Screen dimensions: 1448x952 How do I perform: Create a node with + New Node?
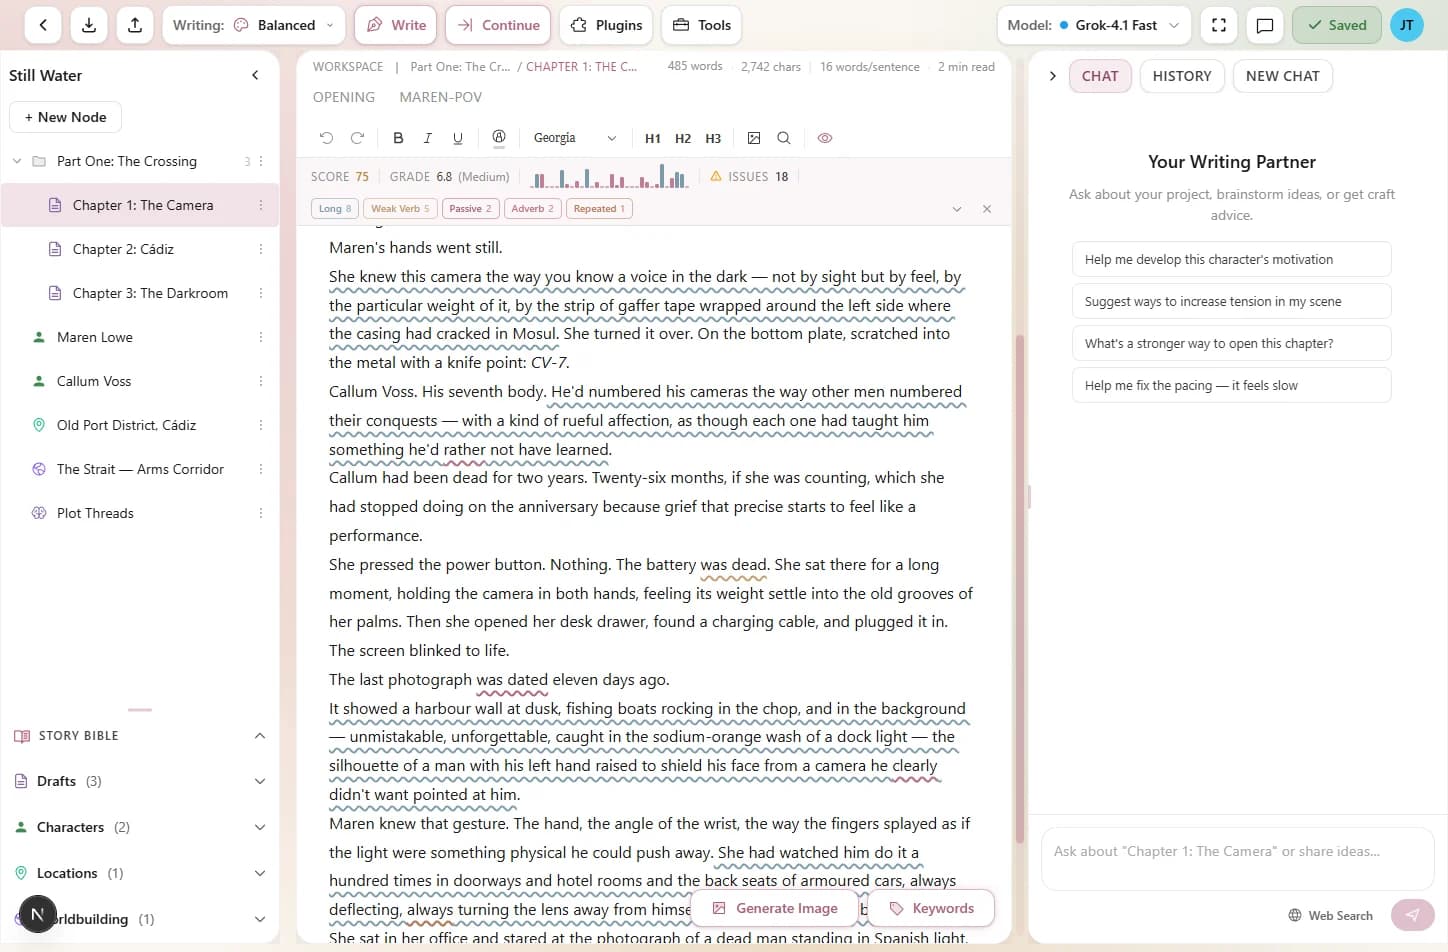pyautogui.click(x=64, y=117)
